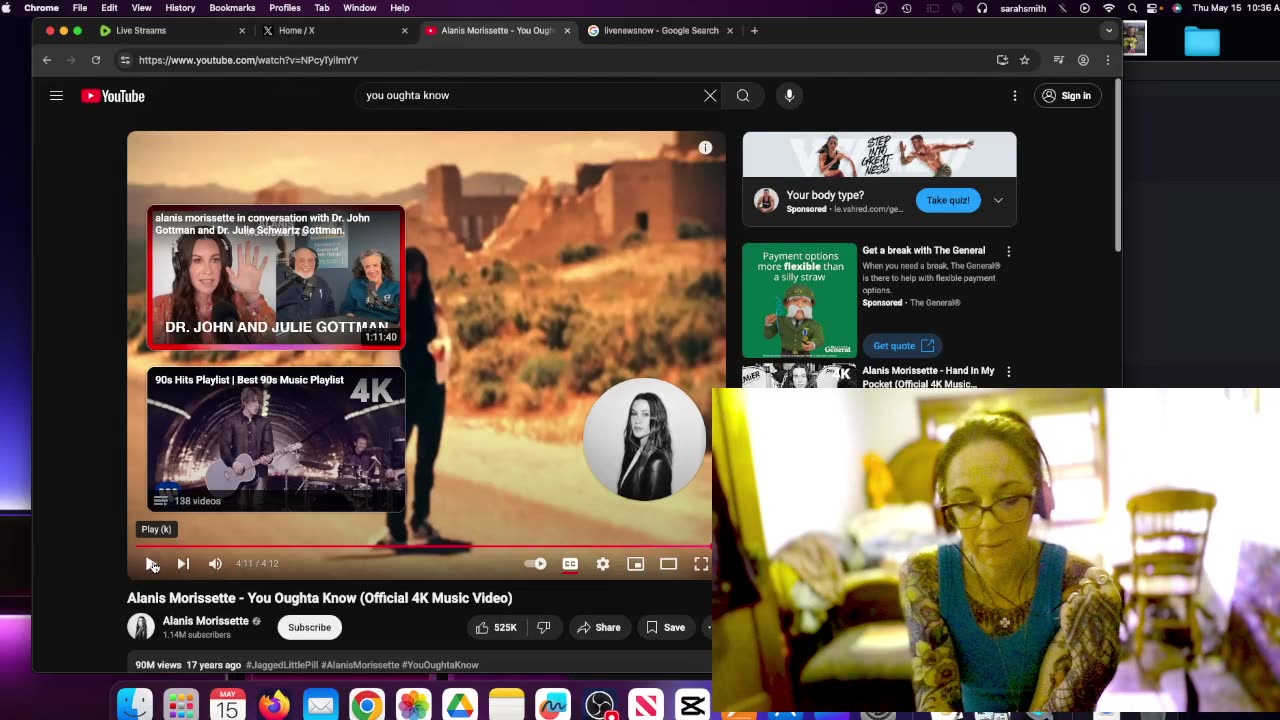Click the install app icon in address bar

point(1002,60)
